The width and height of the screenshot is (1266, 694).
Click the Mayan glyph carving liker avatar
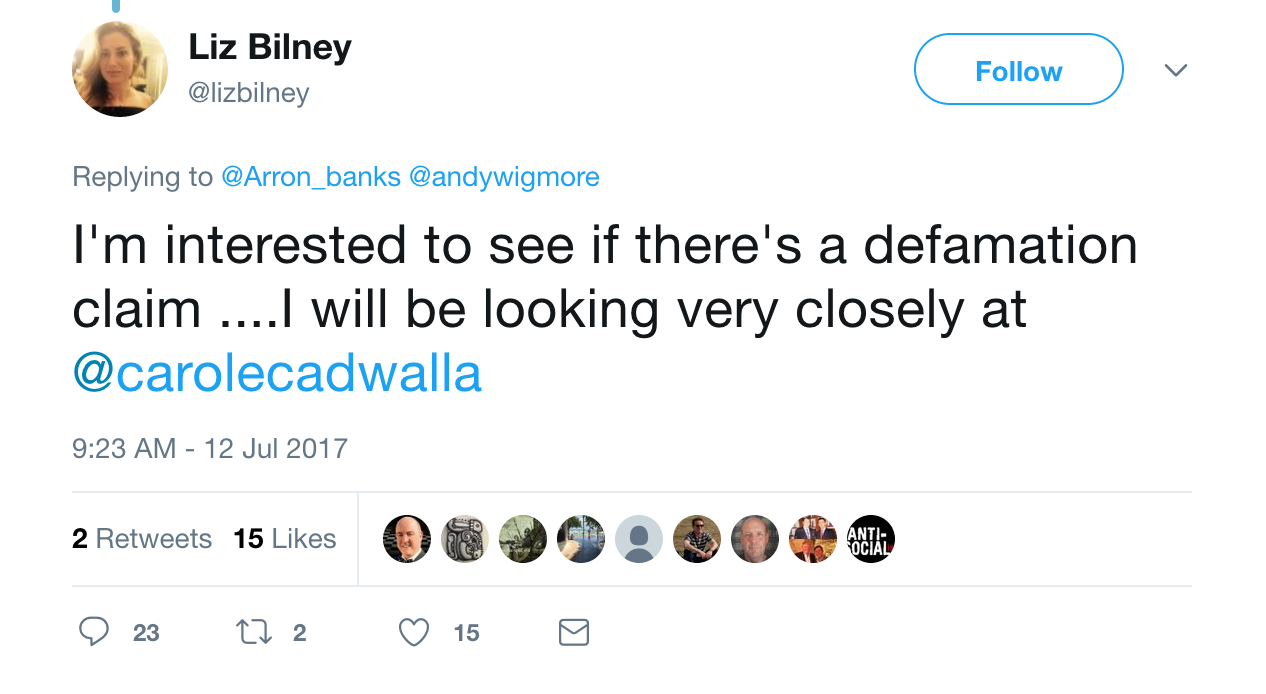coord(465,539)
